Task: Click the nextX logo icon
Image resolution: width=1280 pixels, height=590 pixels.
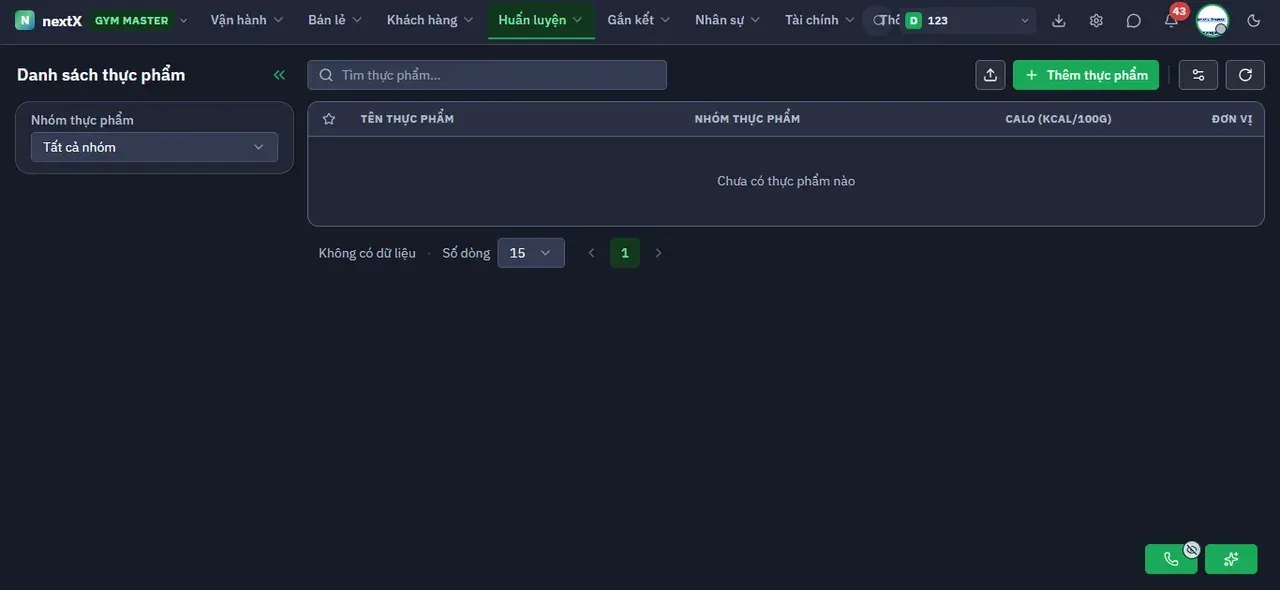Action: point(25,20)
